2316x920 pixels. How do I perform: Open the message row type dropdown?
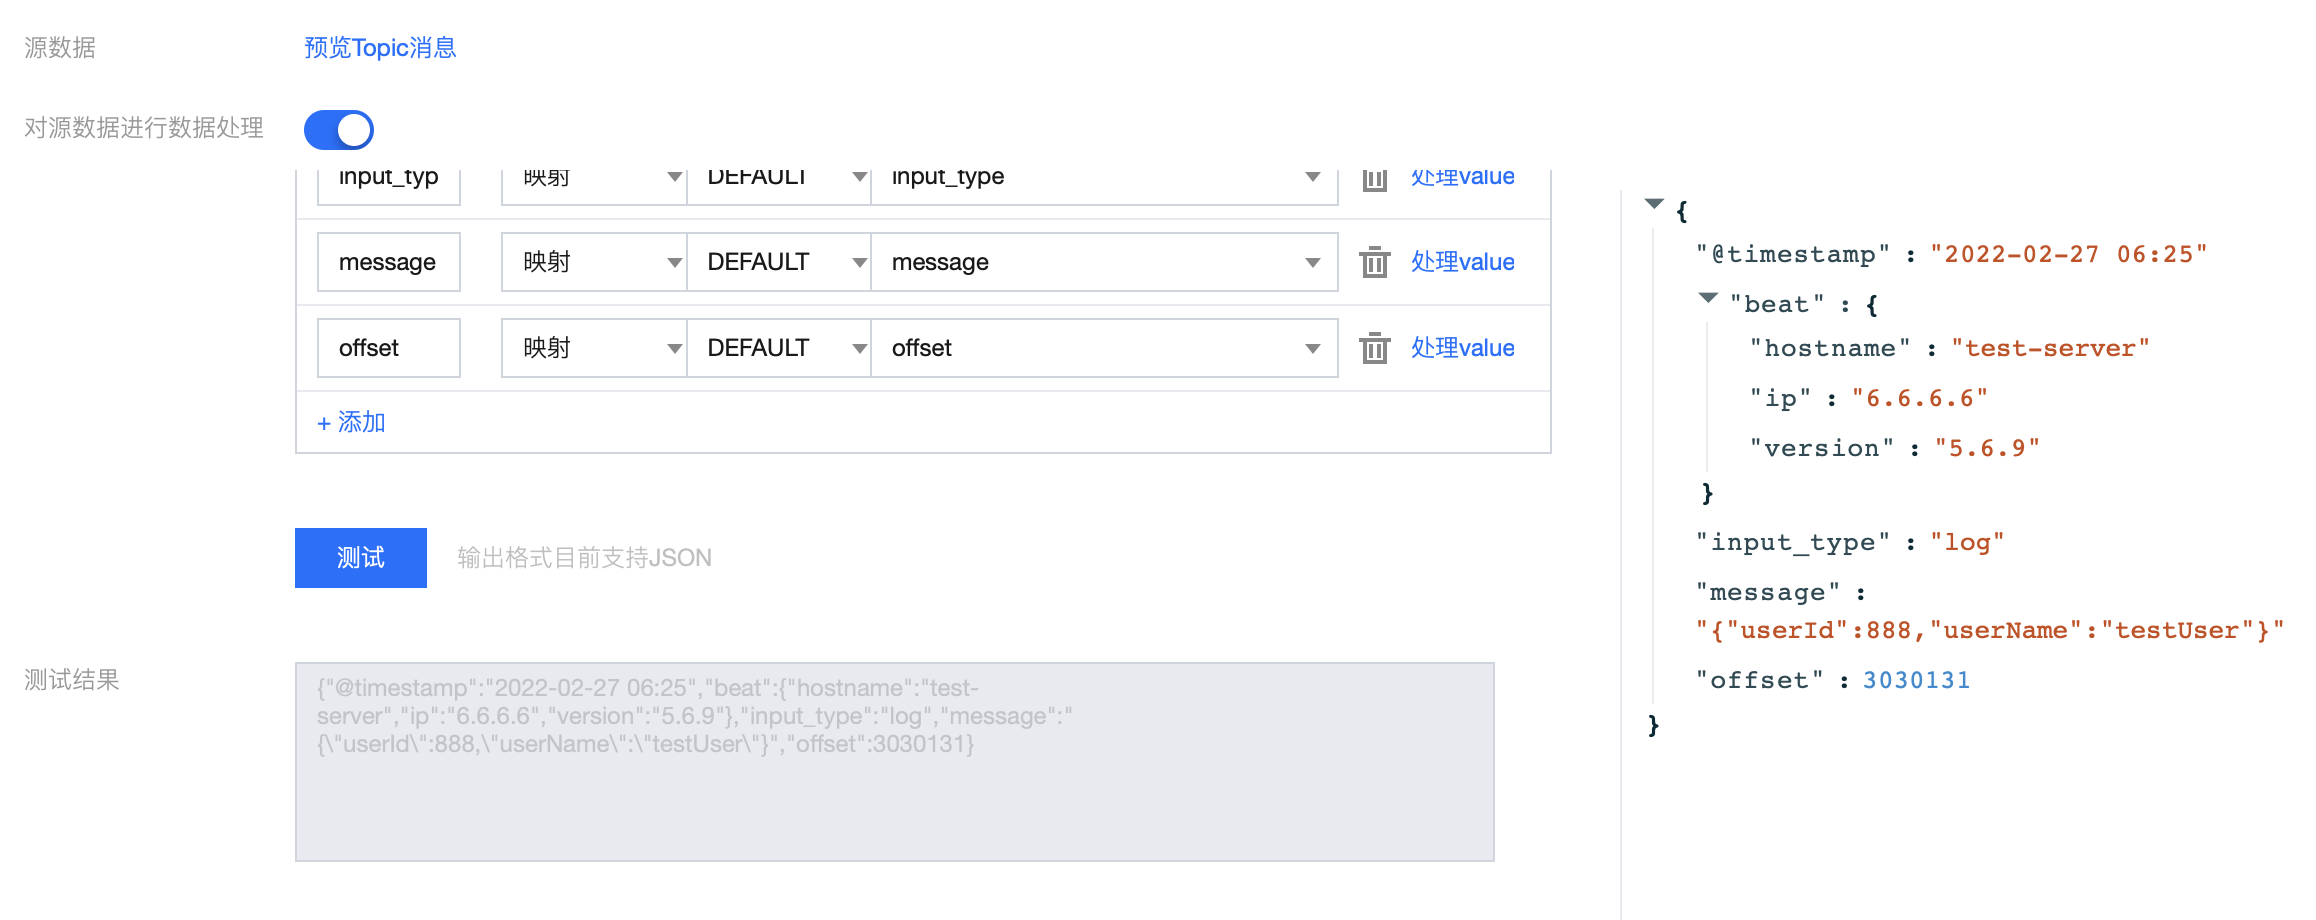(594, 262)
